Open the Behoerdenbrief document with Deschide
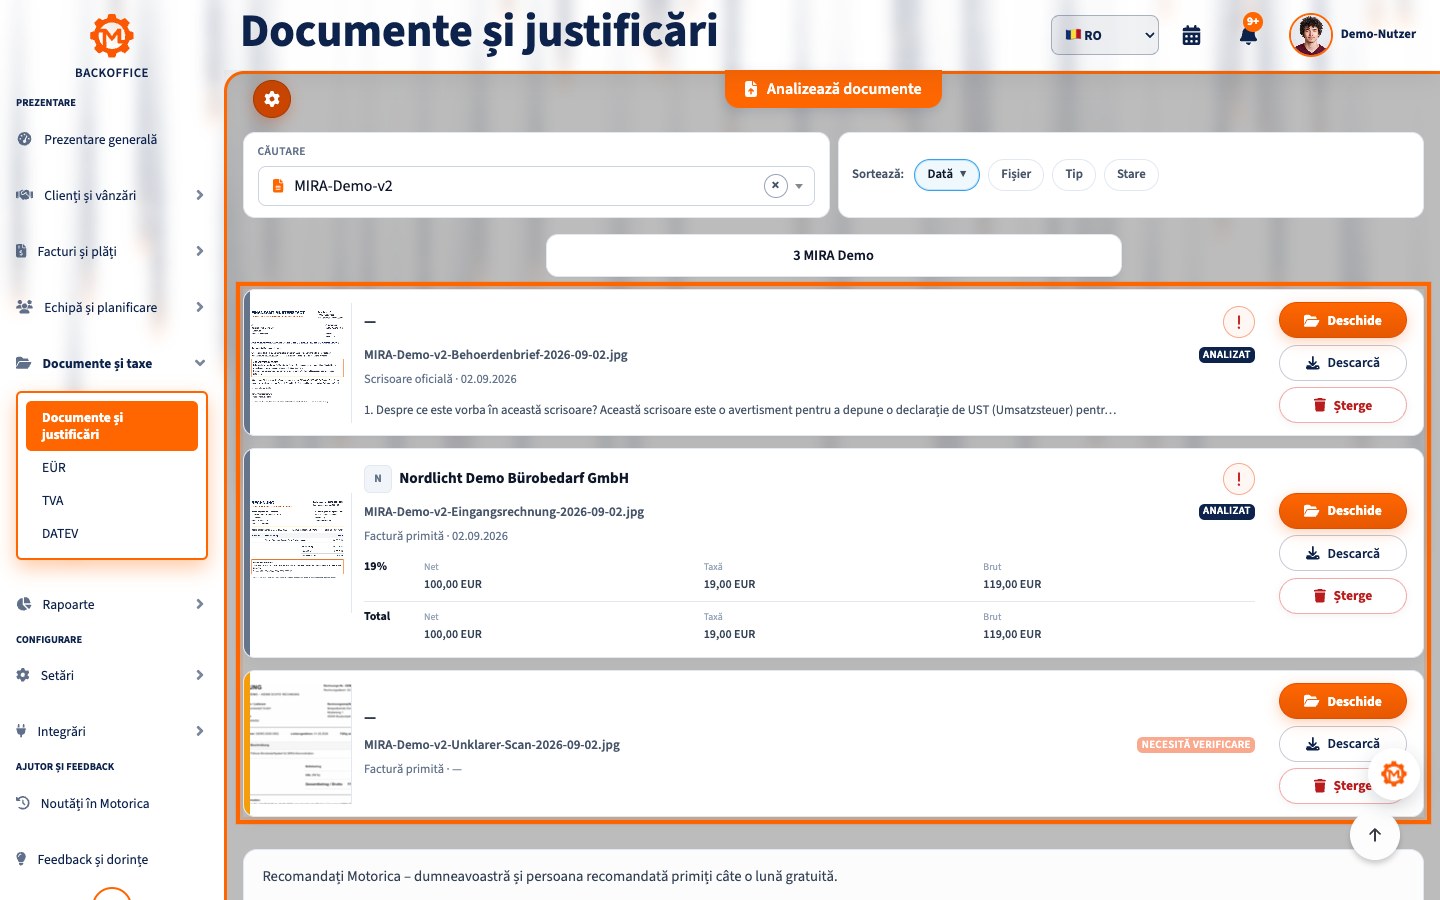 [x=1342, y=321]
